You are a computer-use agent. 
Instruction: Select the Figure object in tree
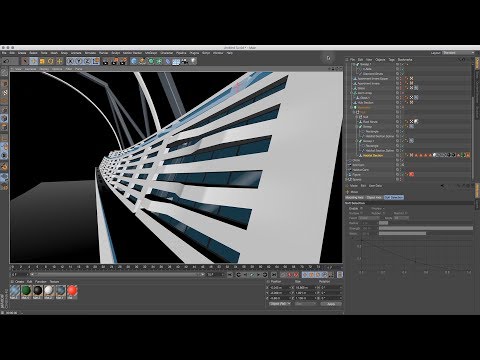tap(357, 175)
